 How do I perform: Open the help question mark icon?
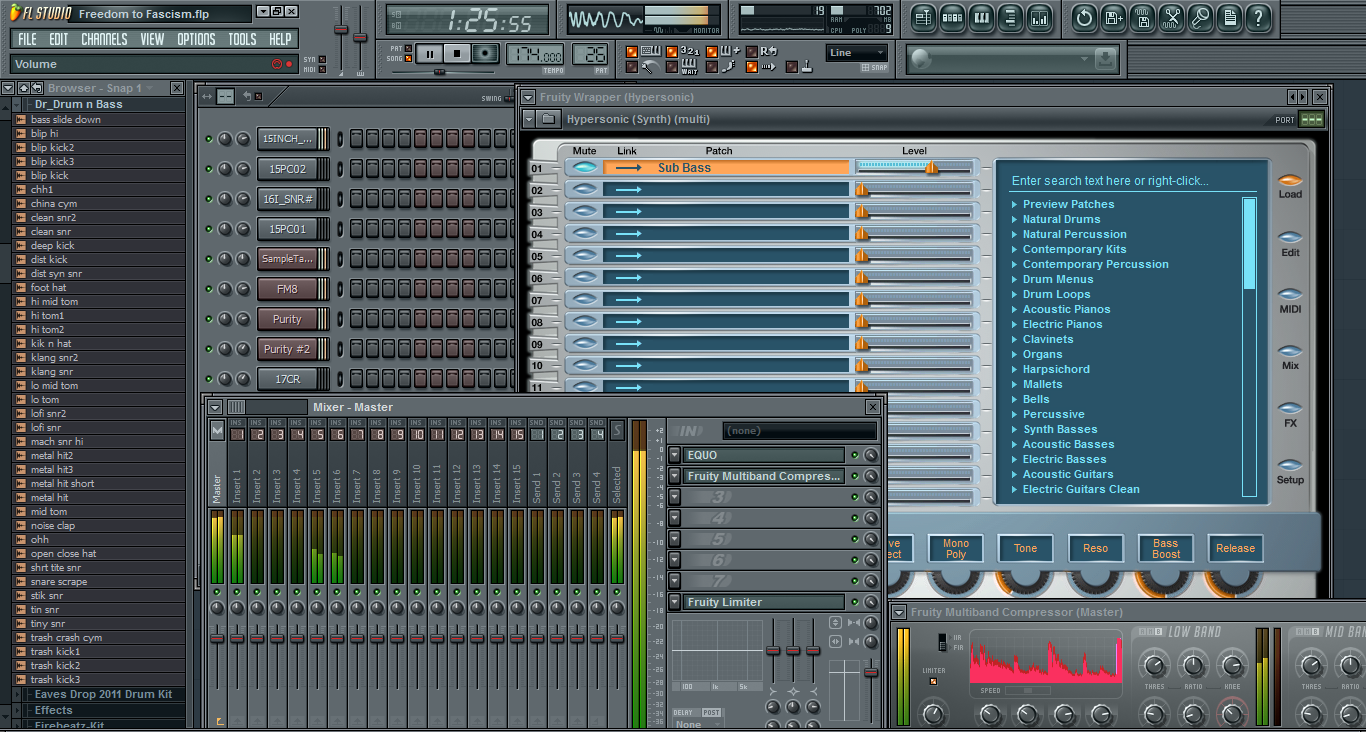pos(1258,18)
